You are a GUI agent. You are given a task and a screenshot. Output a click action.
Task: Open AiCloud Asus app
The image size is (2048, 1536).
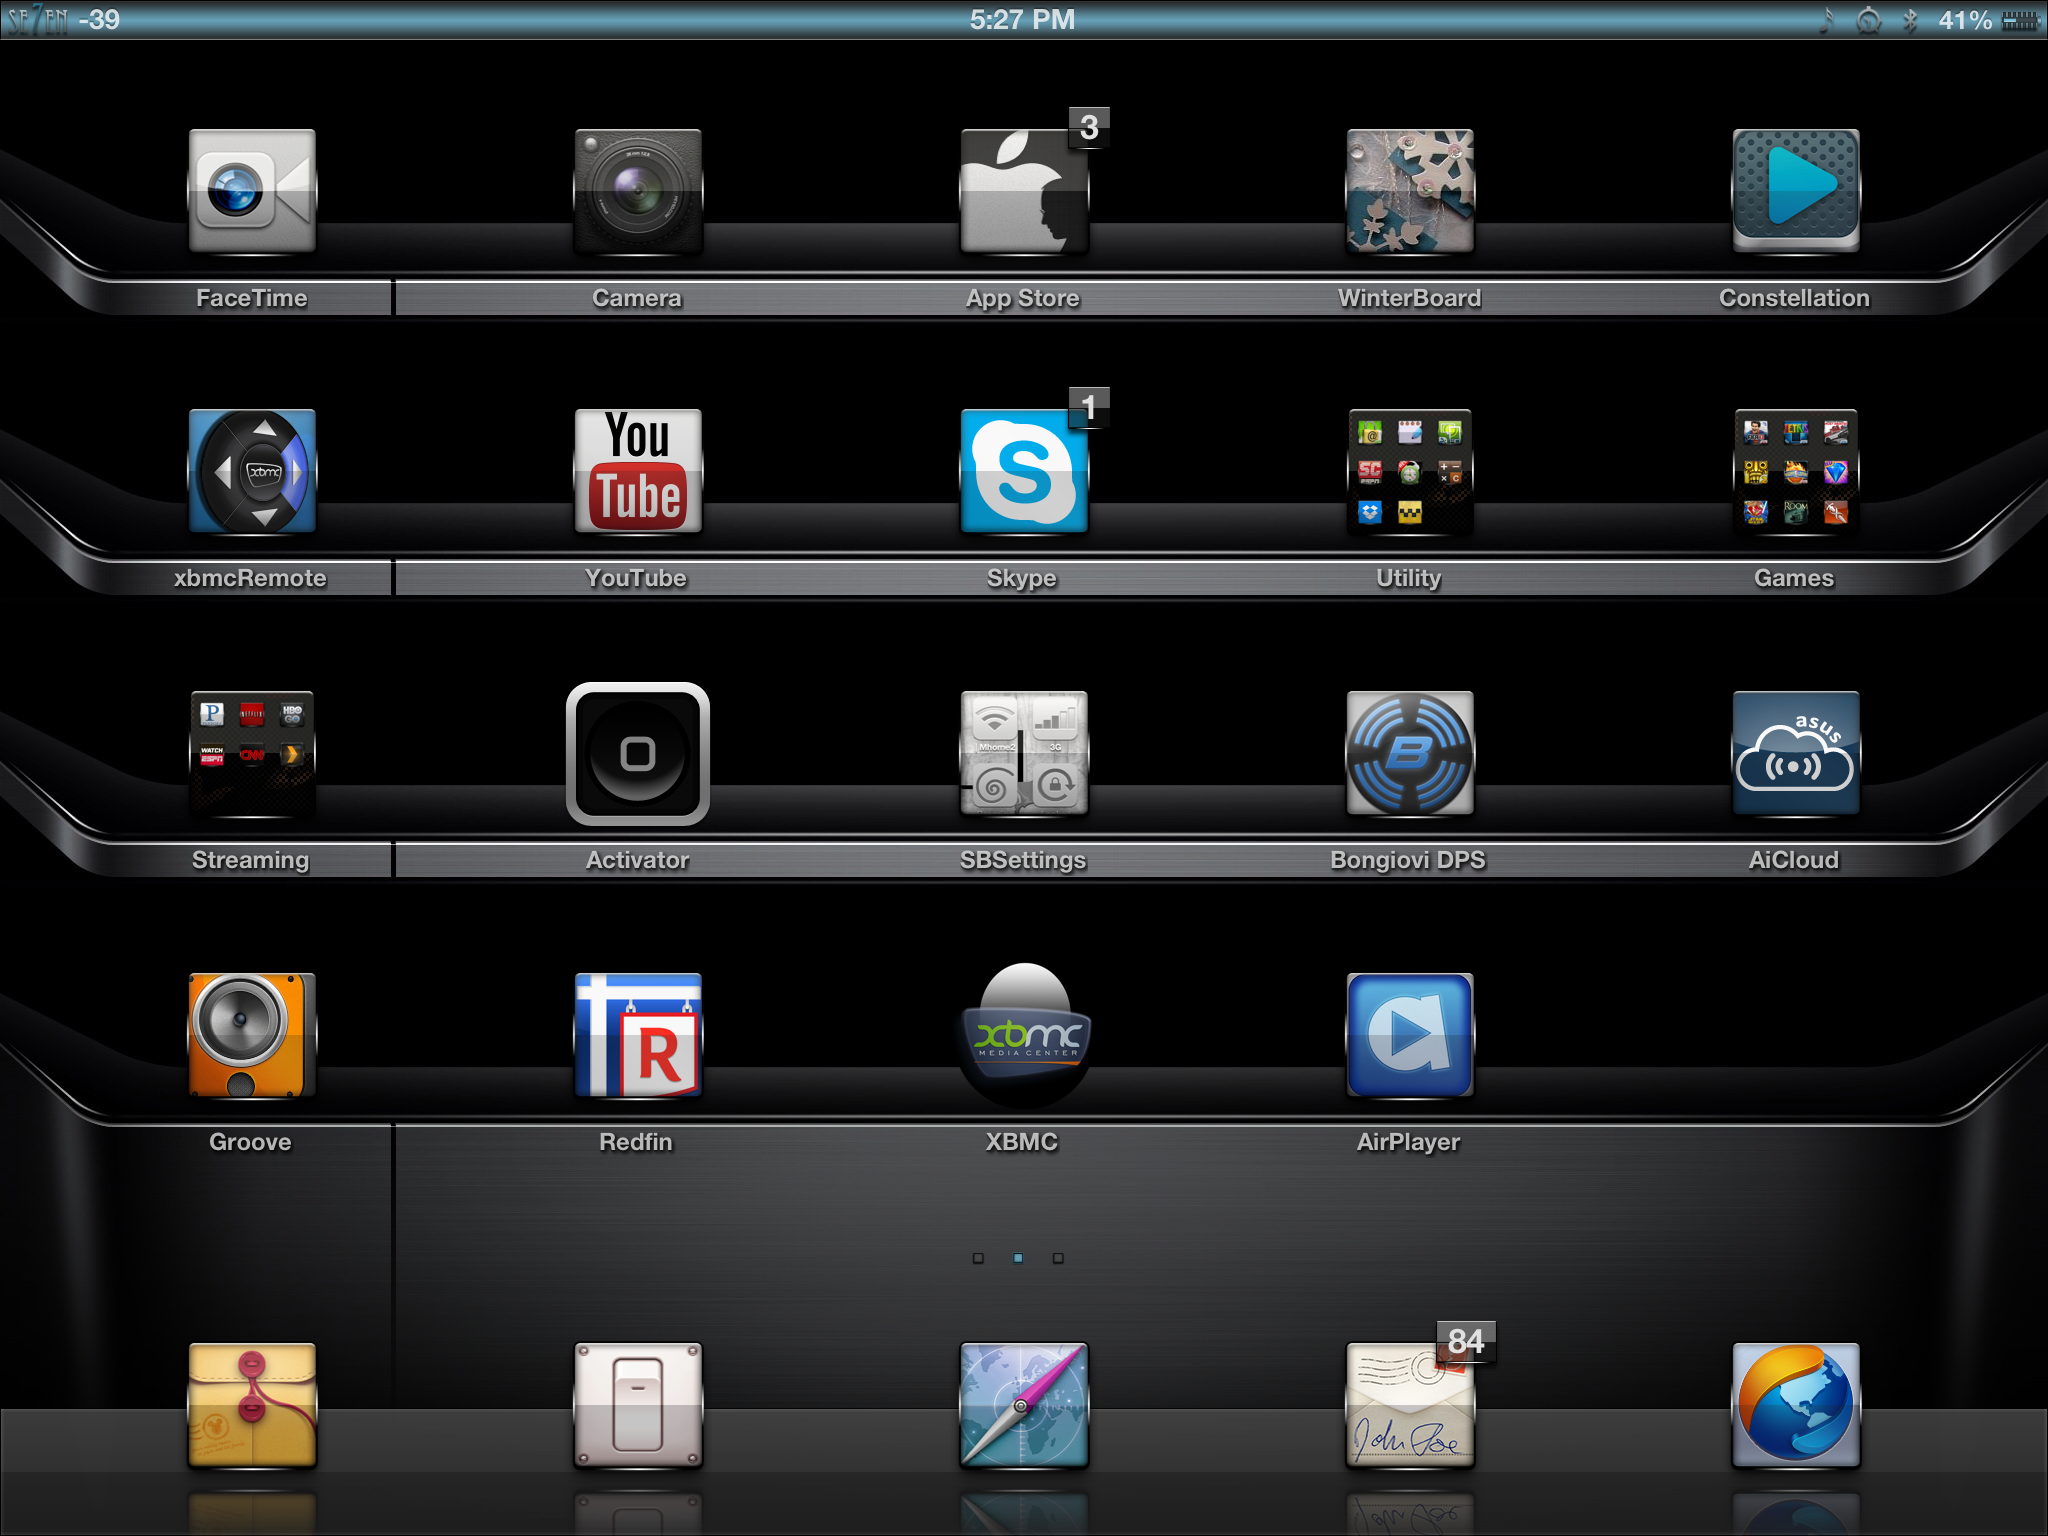[1795, 753]
